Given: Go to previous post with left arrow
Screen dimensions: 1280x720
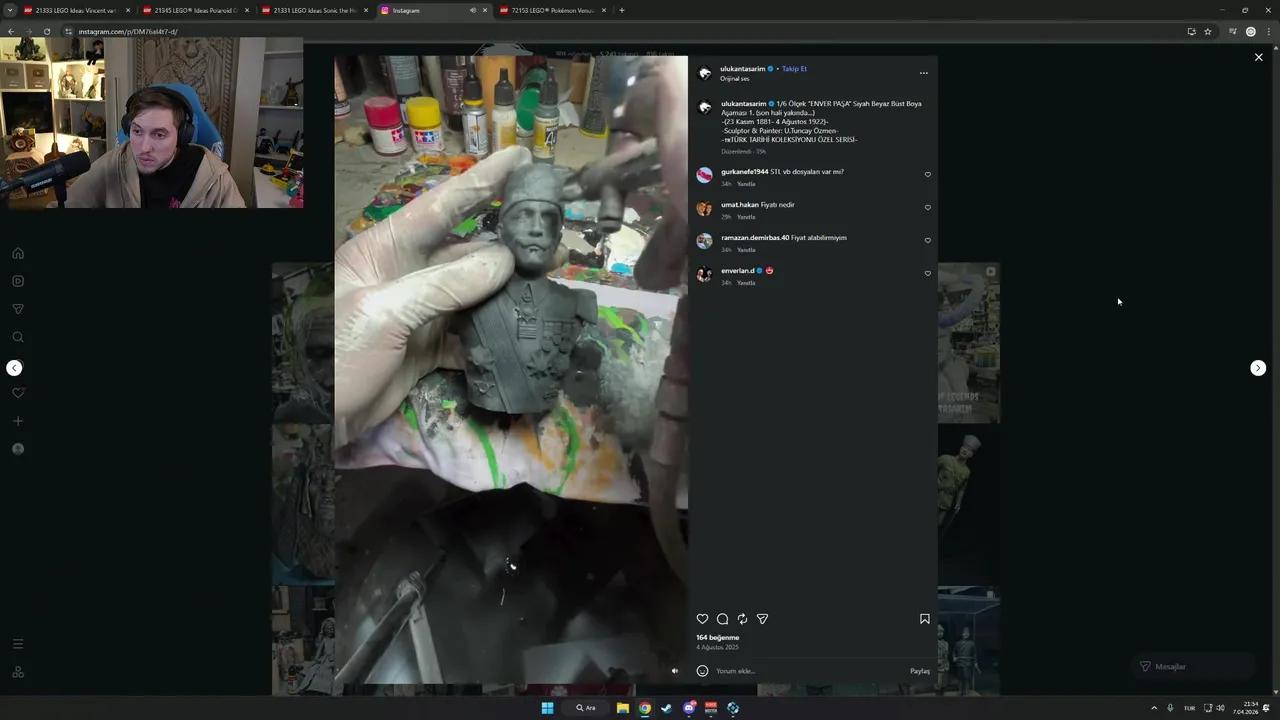Looking at the screenshot, I should tap(14, 368).
